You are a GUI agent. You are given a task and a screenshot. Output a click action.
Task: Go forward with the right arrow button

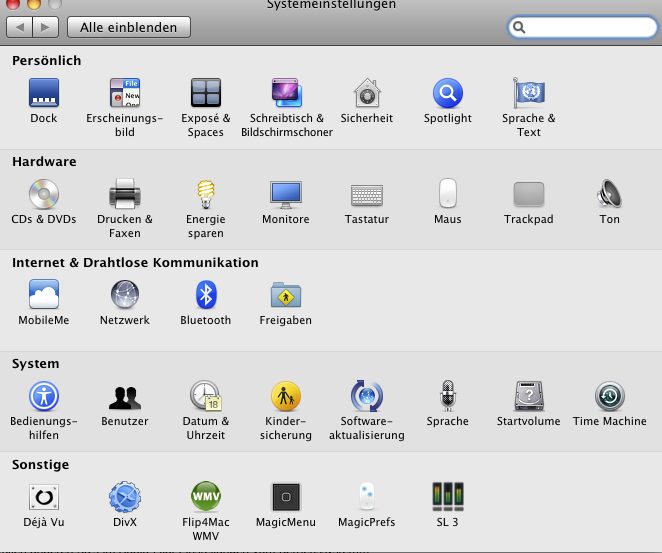(x=46, y=27)
